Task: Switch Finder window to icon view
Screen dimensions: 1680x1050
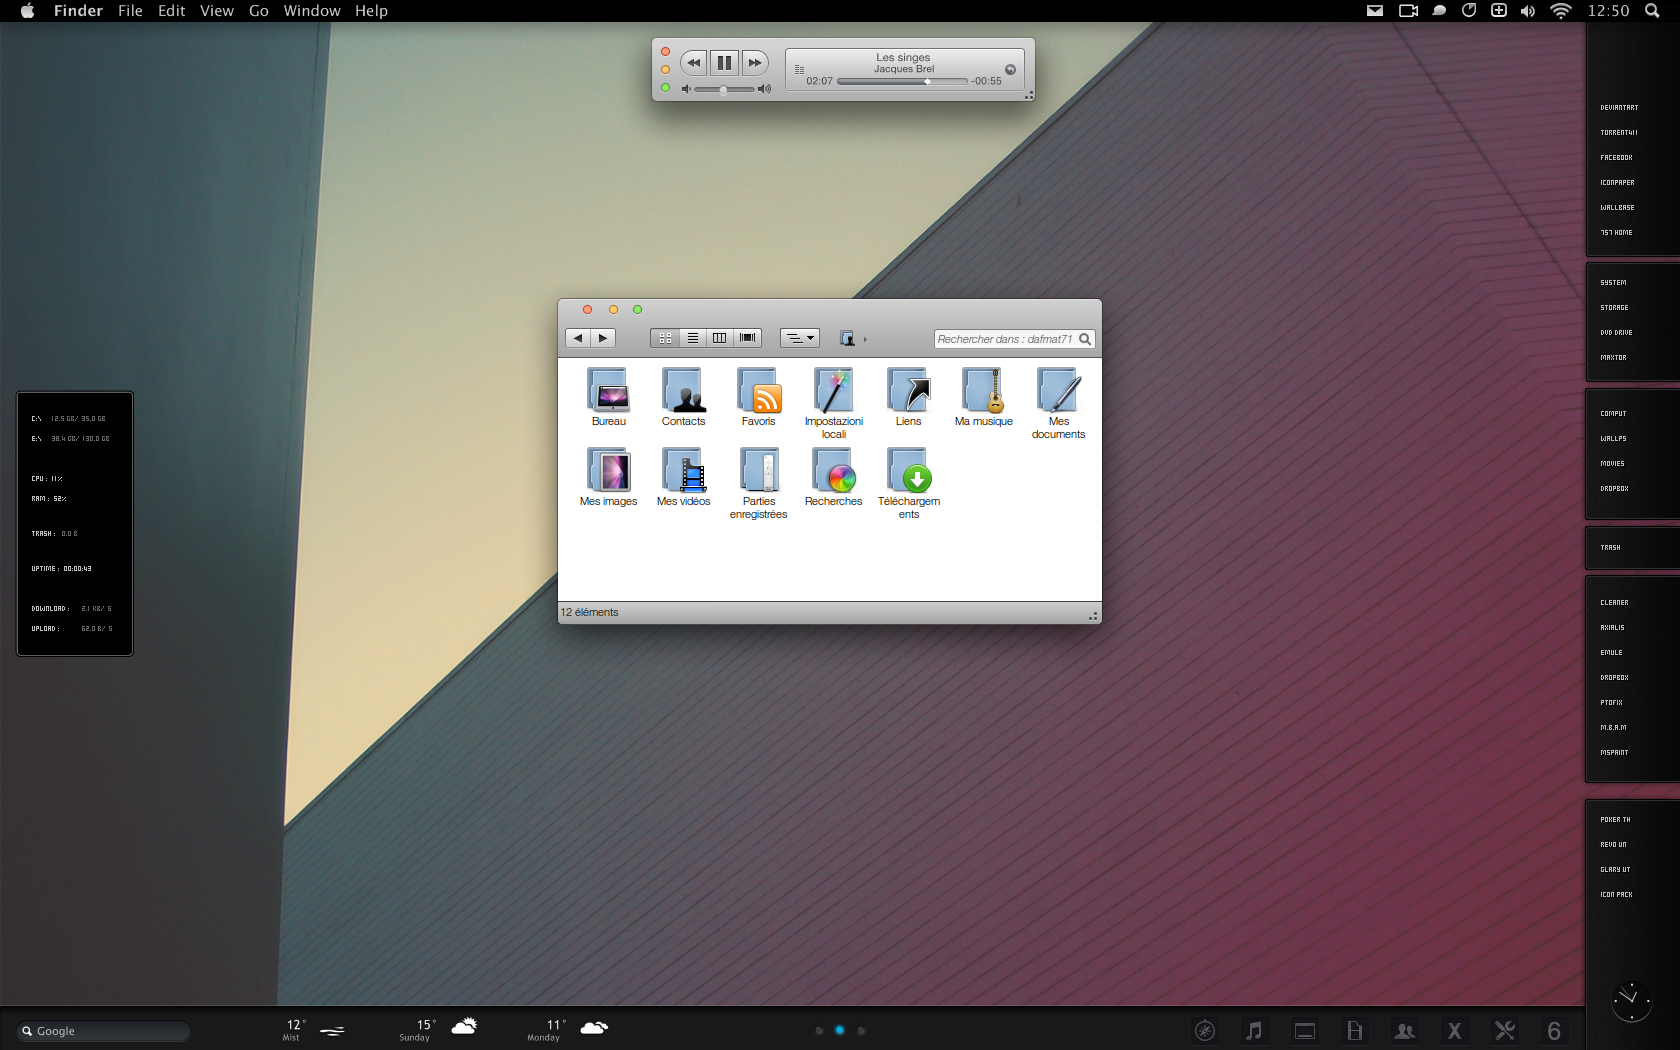Action: 665,338
